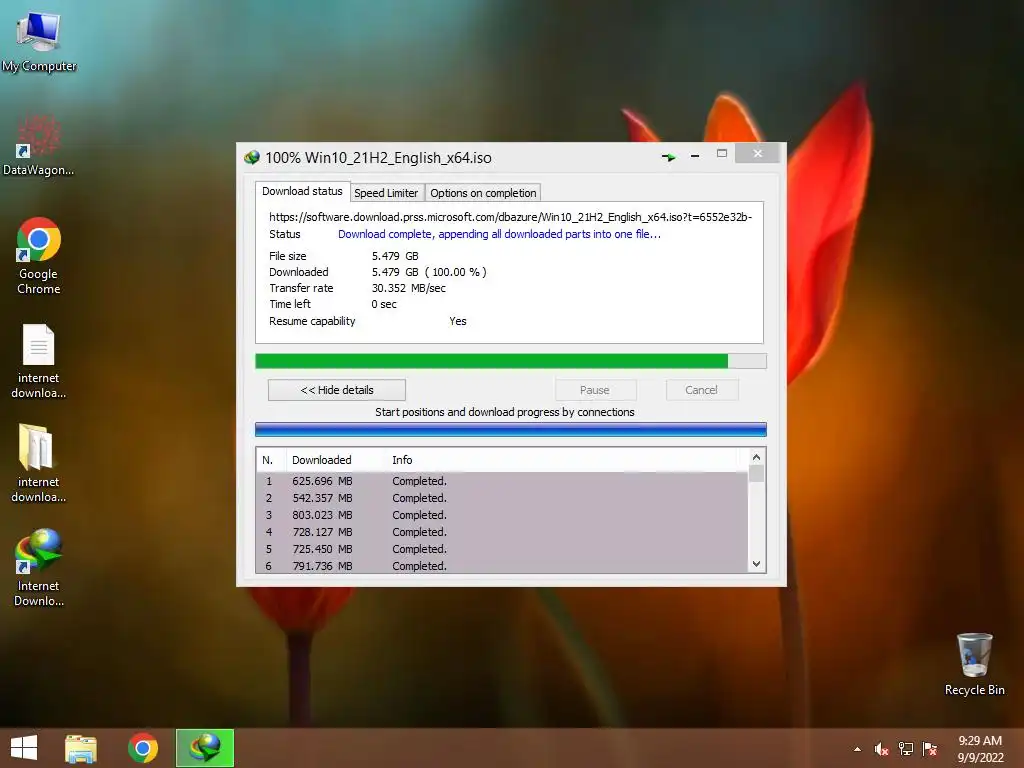Select connection 2 row 542.357 MB
The width and height of the screenshot is (1024, 768).
coord(502,498)
